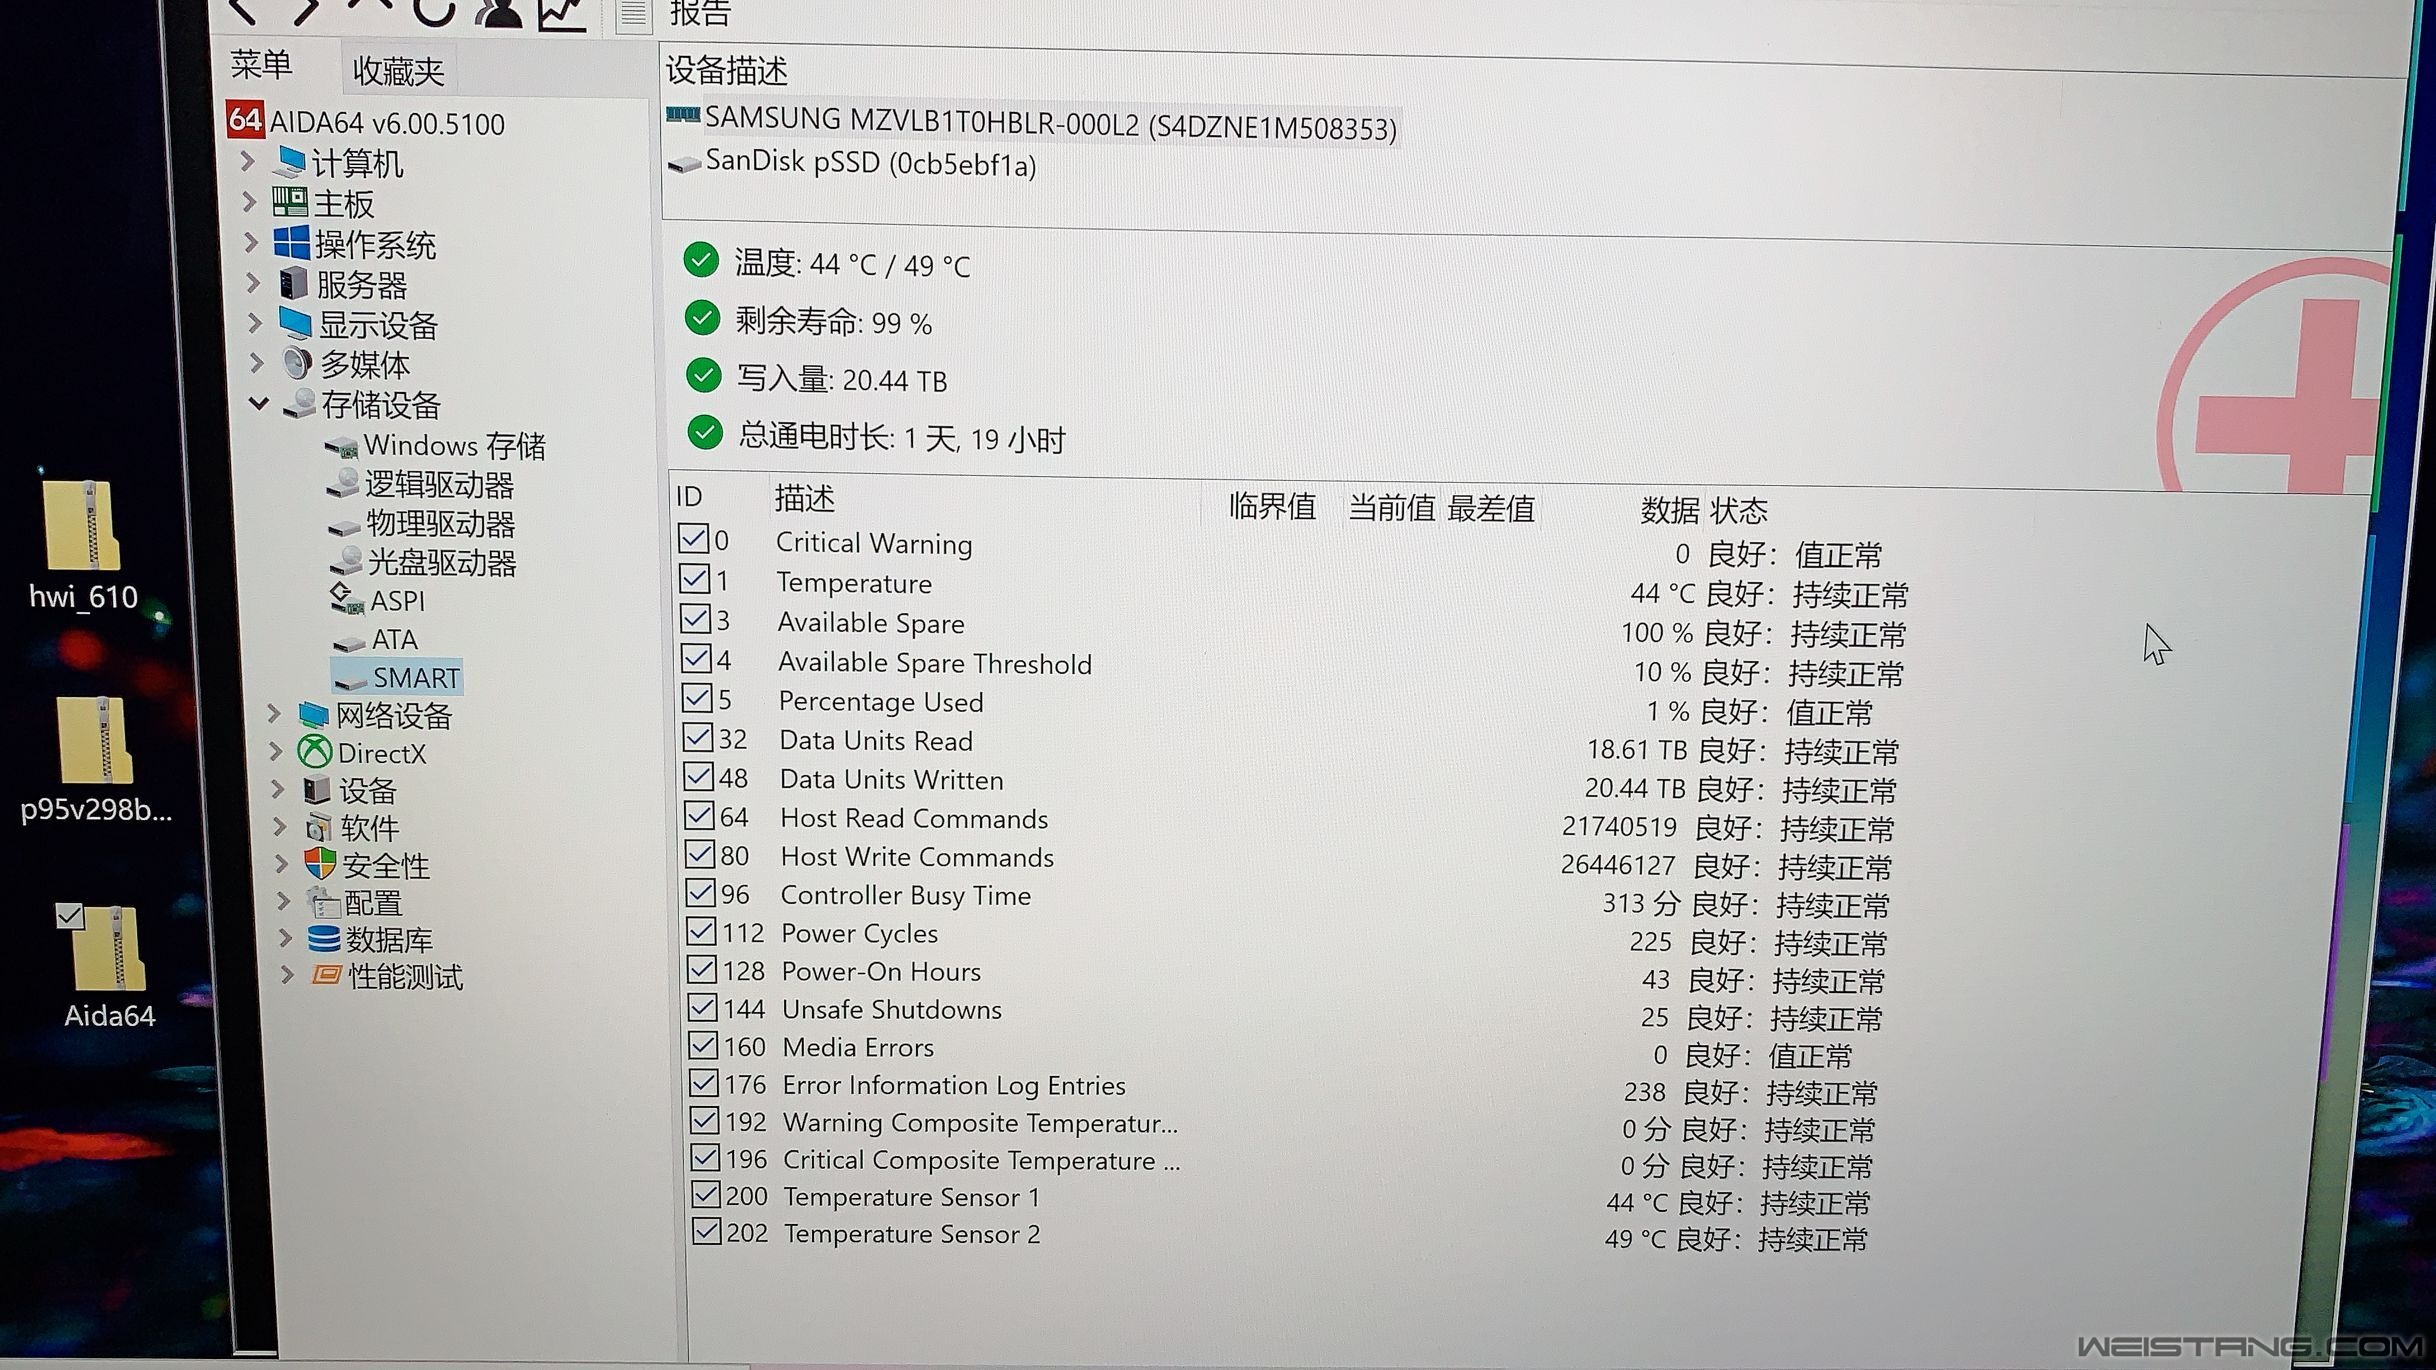Click the 性能测试 benchmark icon

327,975
